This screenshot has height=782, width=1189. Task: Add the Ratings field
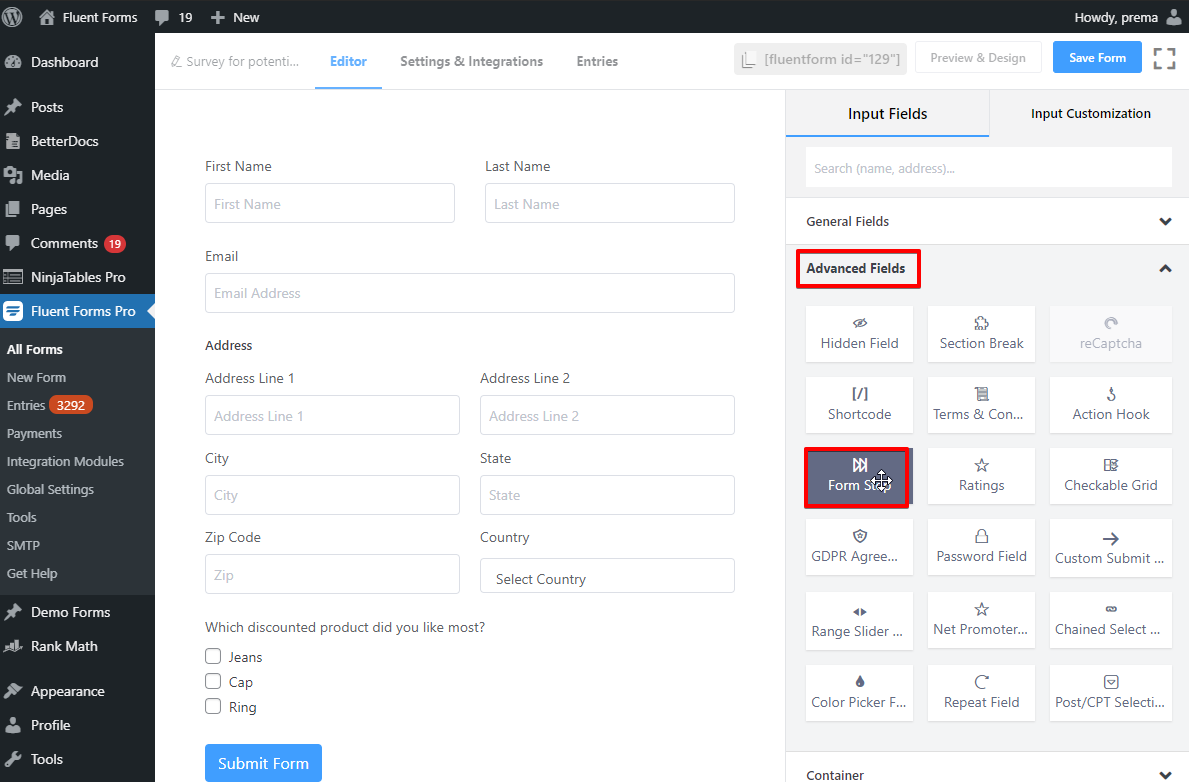coord(981,476)
